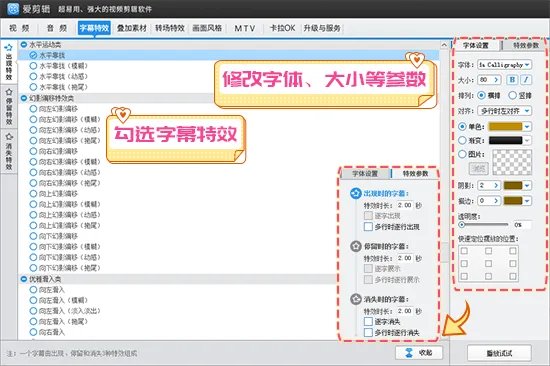Place subtitle at bottom-center position box

coord(488,276)
